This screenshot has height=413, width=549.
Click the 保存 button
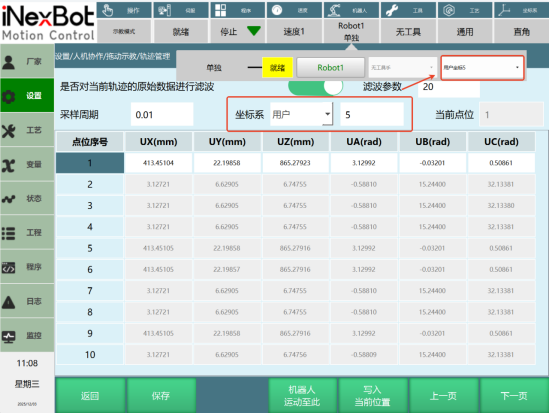click(x=161, y=396)
